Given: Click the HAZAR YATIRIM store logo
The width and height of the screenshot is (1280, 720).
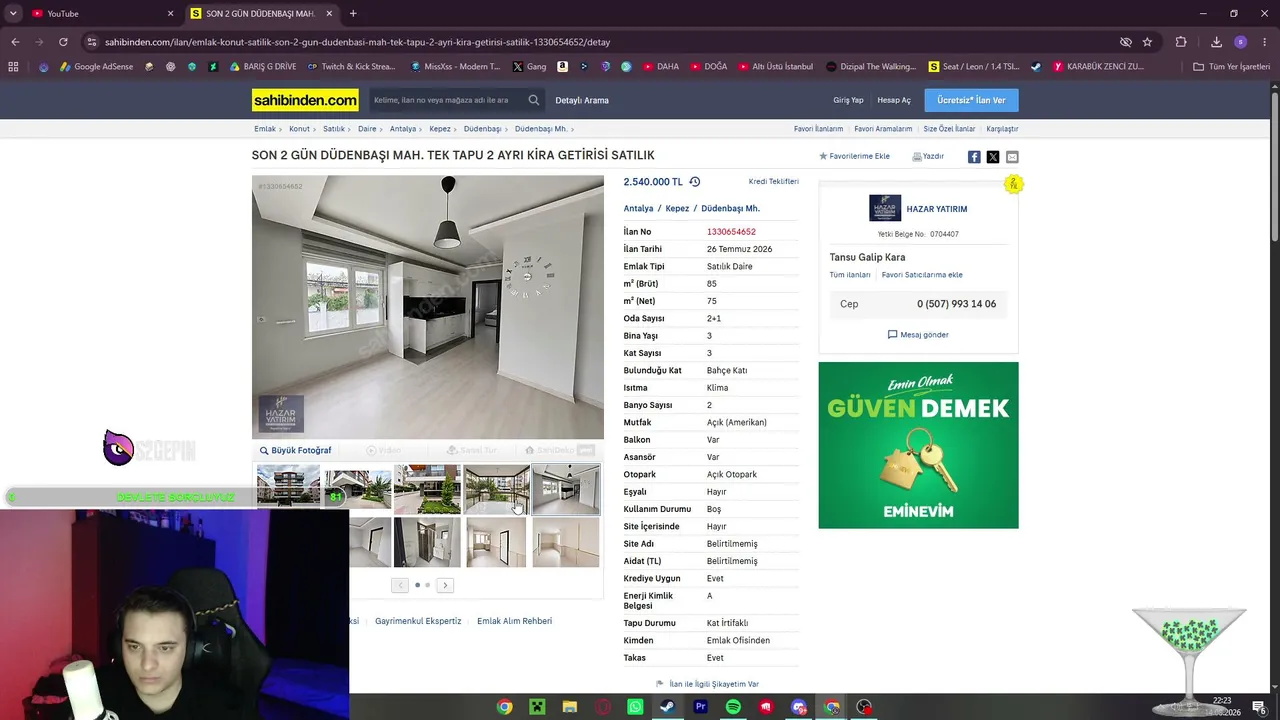Looking at the screenshot, I should [x=885, y=208].
